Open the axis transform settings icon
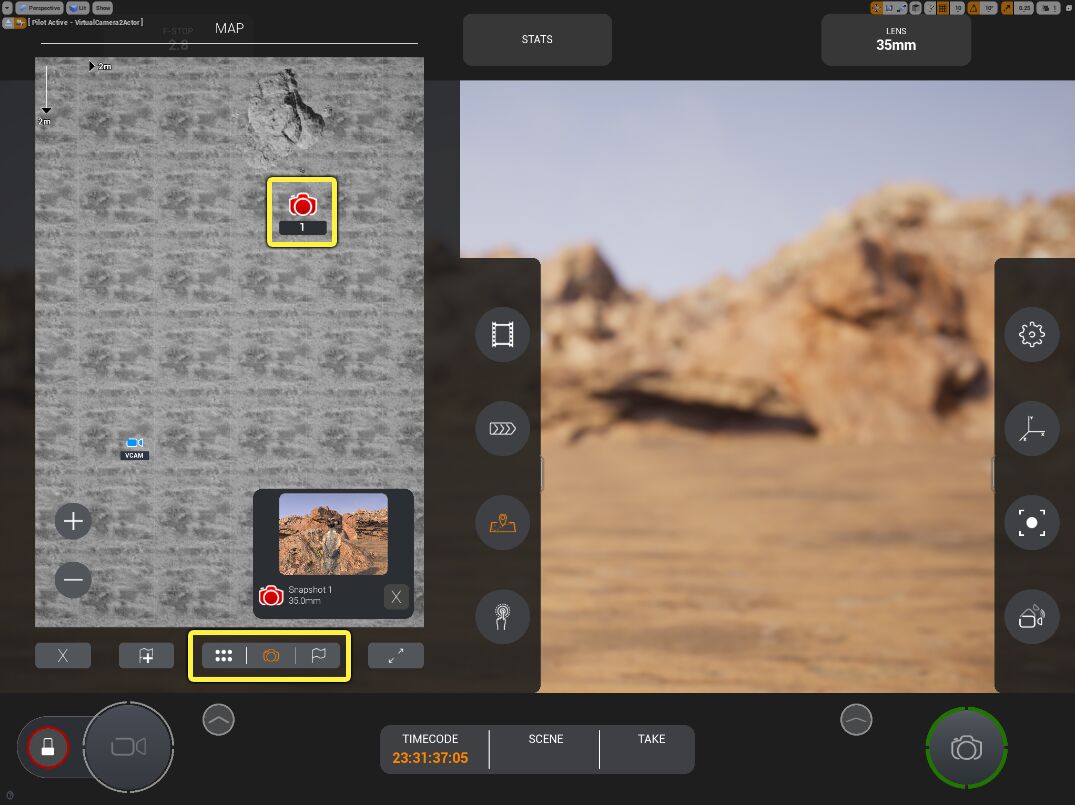 [x=1032, y=429]
